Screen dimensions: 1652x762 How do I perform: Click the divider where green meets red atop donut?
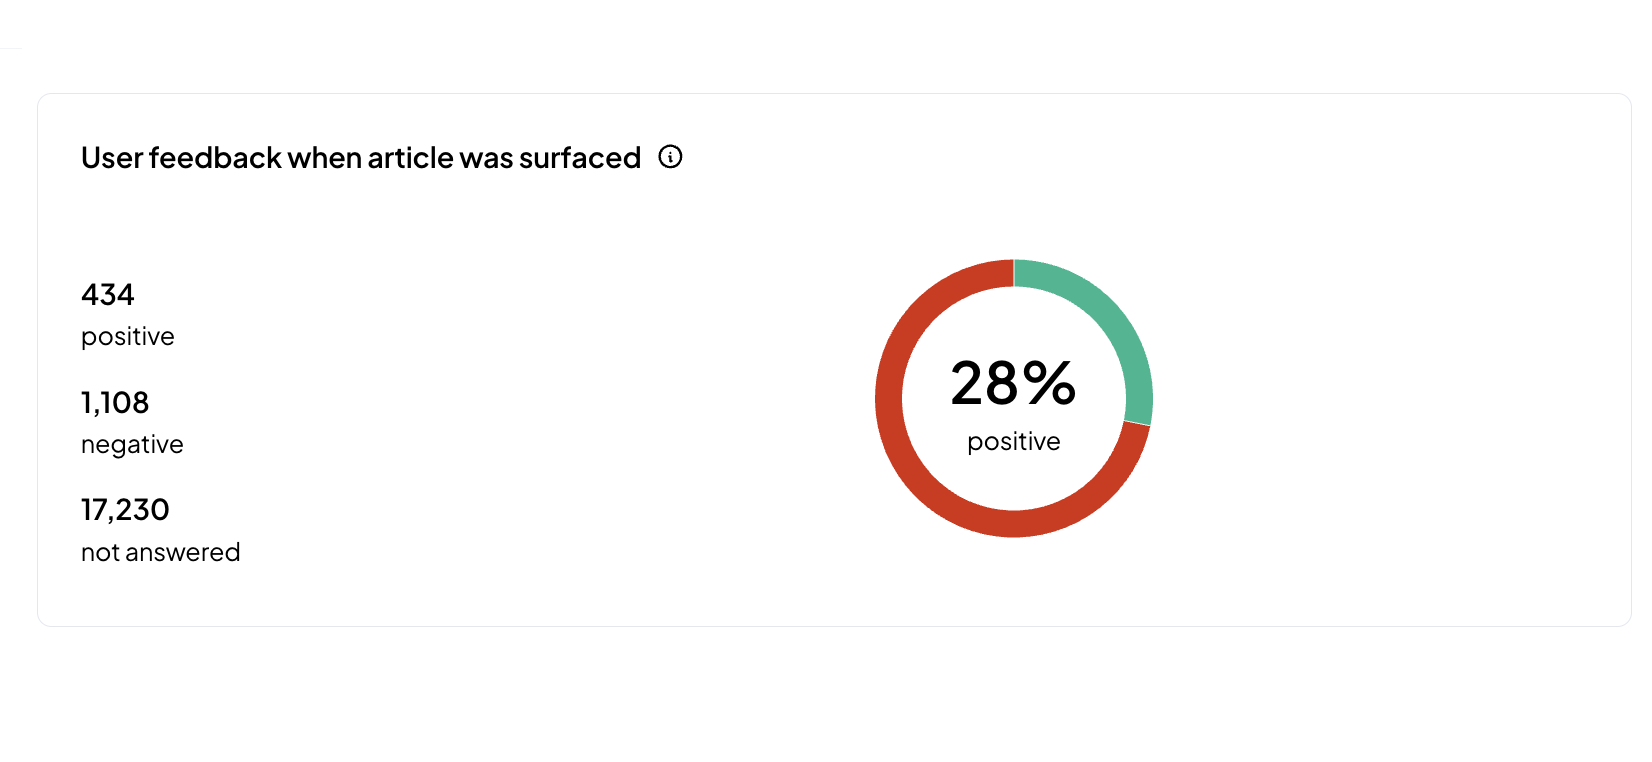click(x=1014, y=273)
